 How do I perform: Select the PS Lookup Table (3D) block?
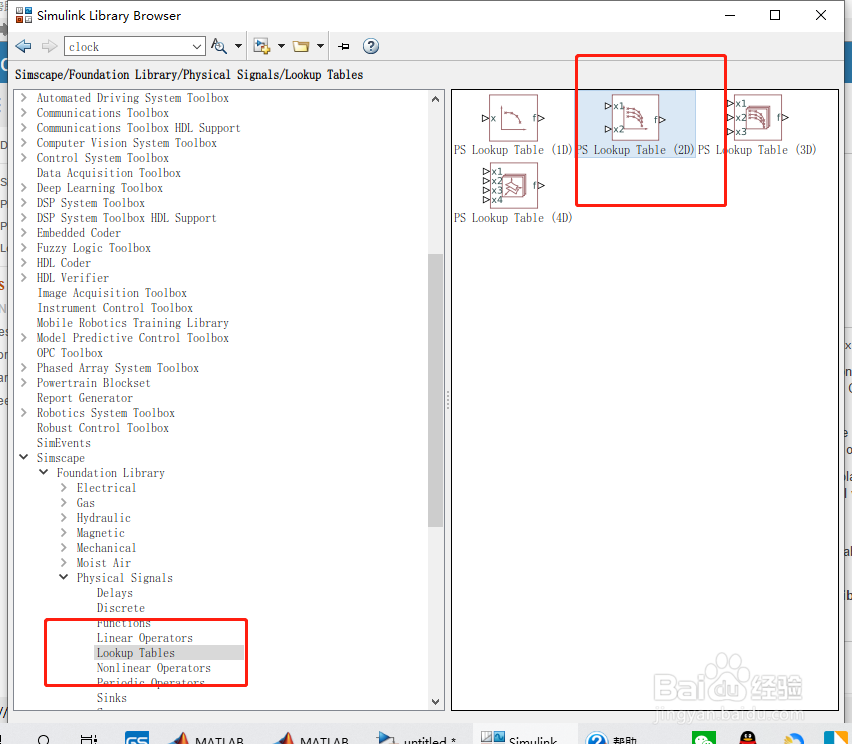pos(757,126)
